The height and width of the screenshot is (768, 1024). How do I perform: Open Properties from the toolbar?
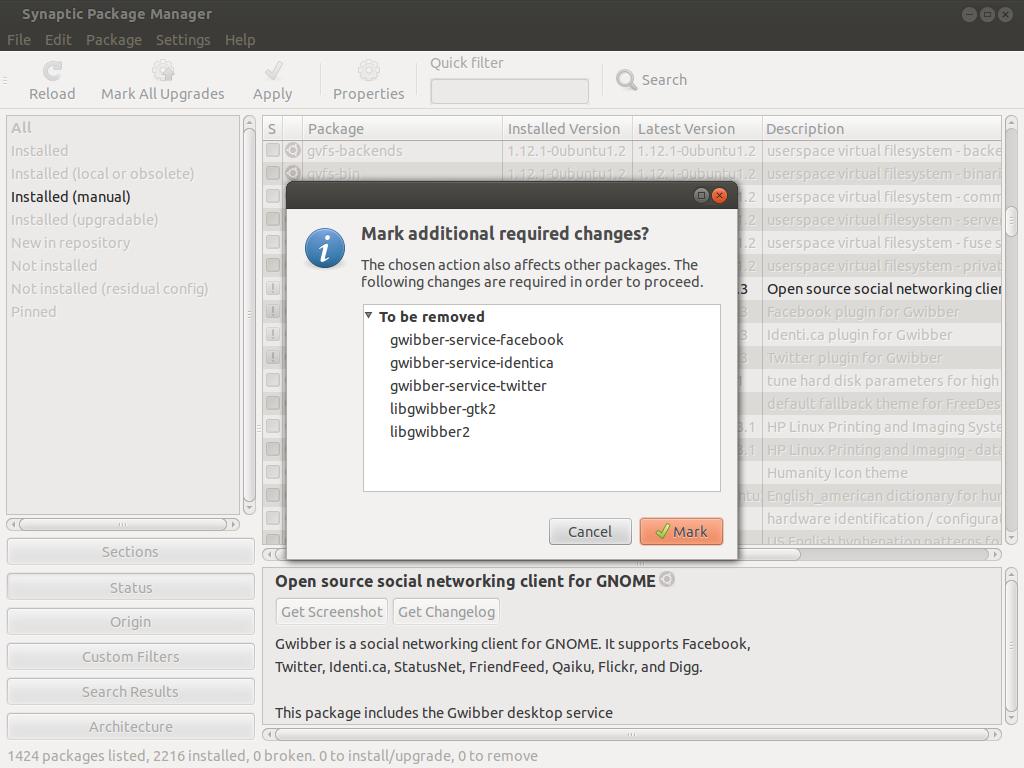(368, 71)
